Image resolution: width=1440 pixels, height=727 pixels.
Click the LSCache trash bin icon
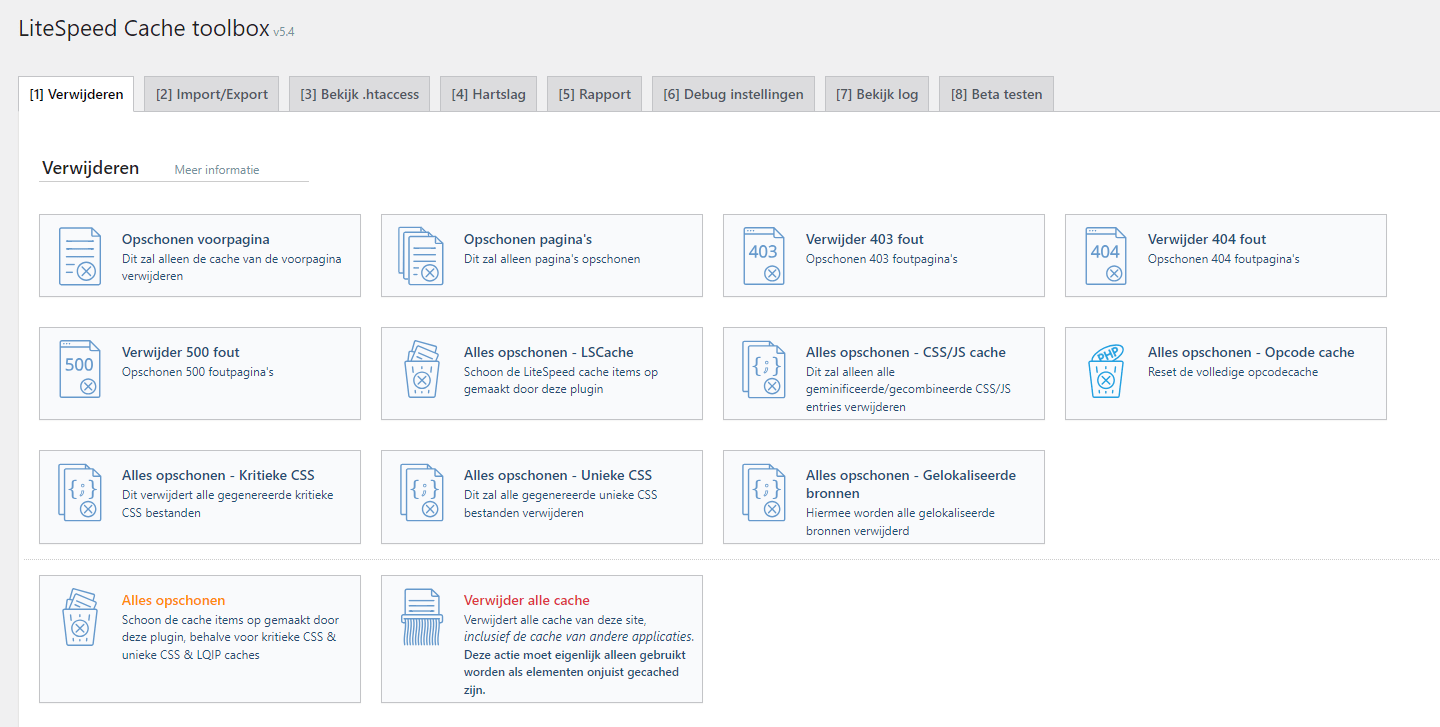tap(422, 373)
